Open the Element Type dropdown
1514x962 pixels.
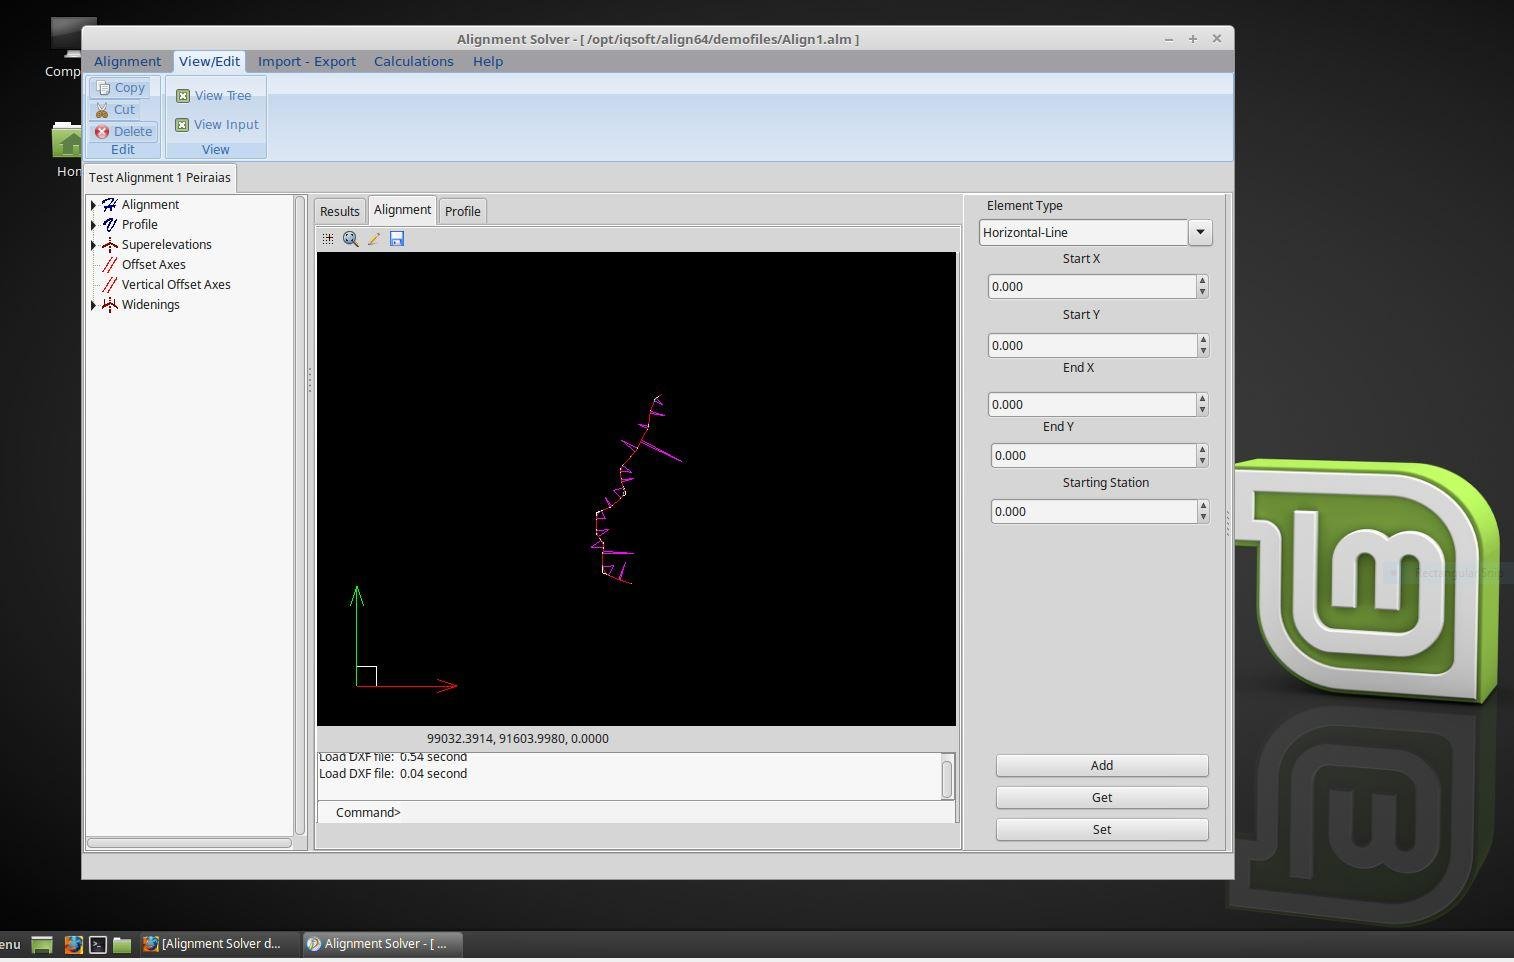coord(1199,231)
